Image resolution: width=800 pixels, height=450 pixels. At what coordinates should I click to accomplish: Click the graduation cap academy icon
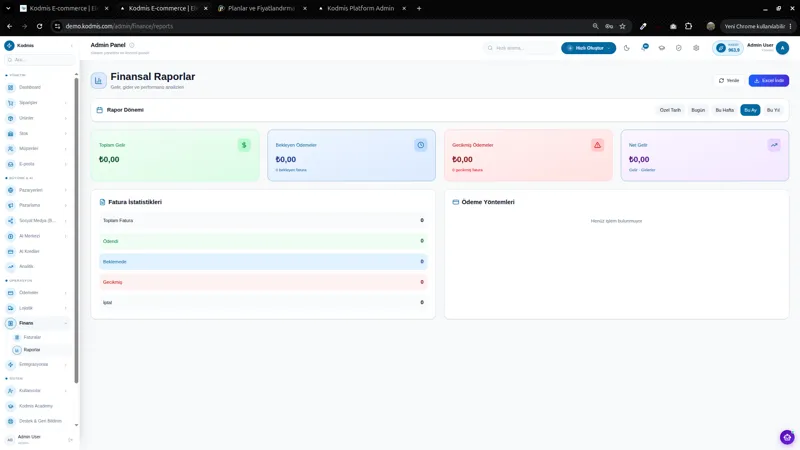pyautogui.click(x=662, y=48)
